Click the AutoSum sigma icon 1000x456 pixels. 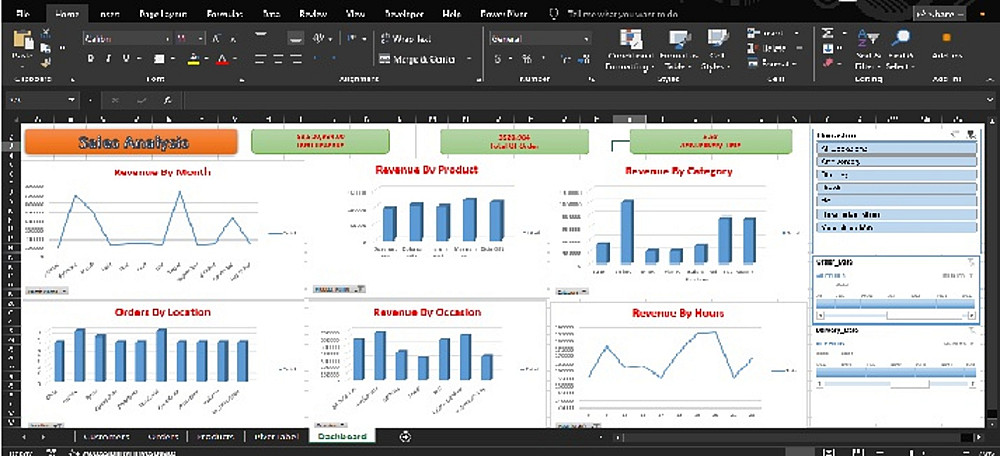828,33
